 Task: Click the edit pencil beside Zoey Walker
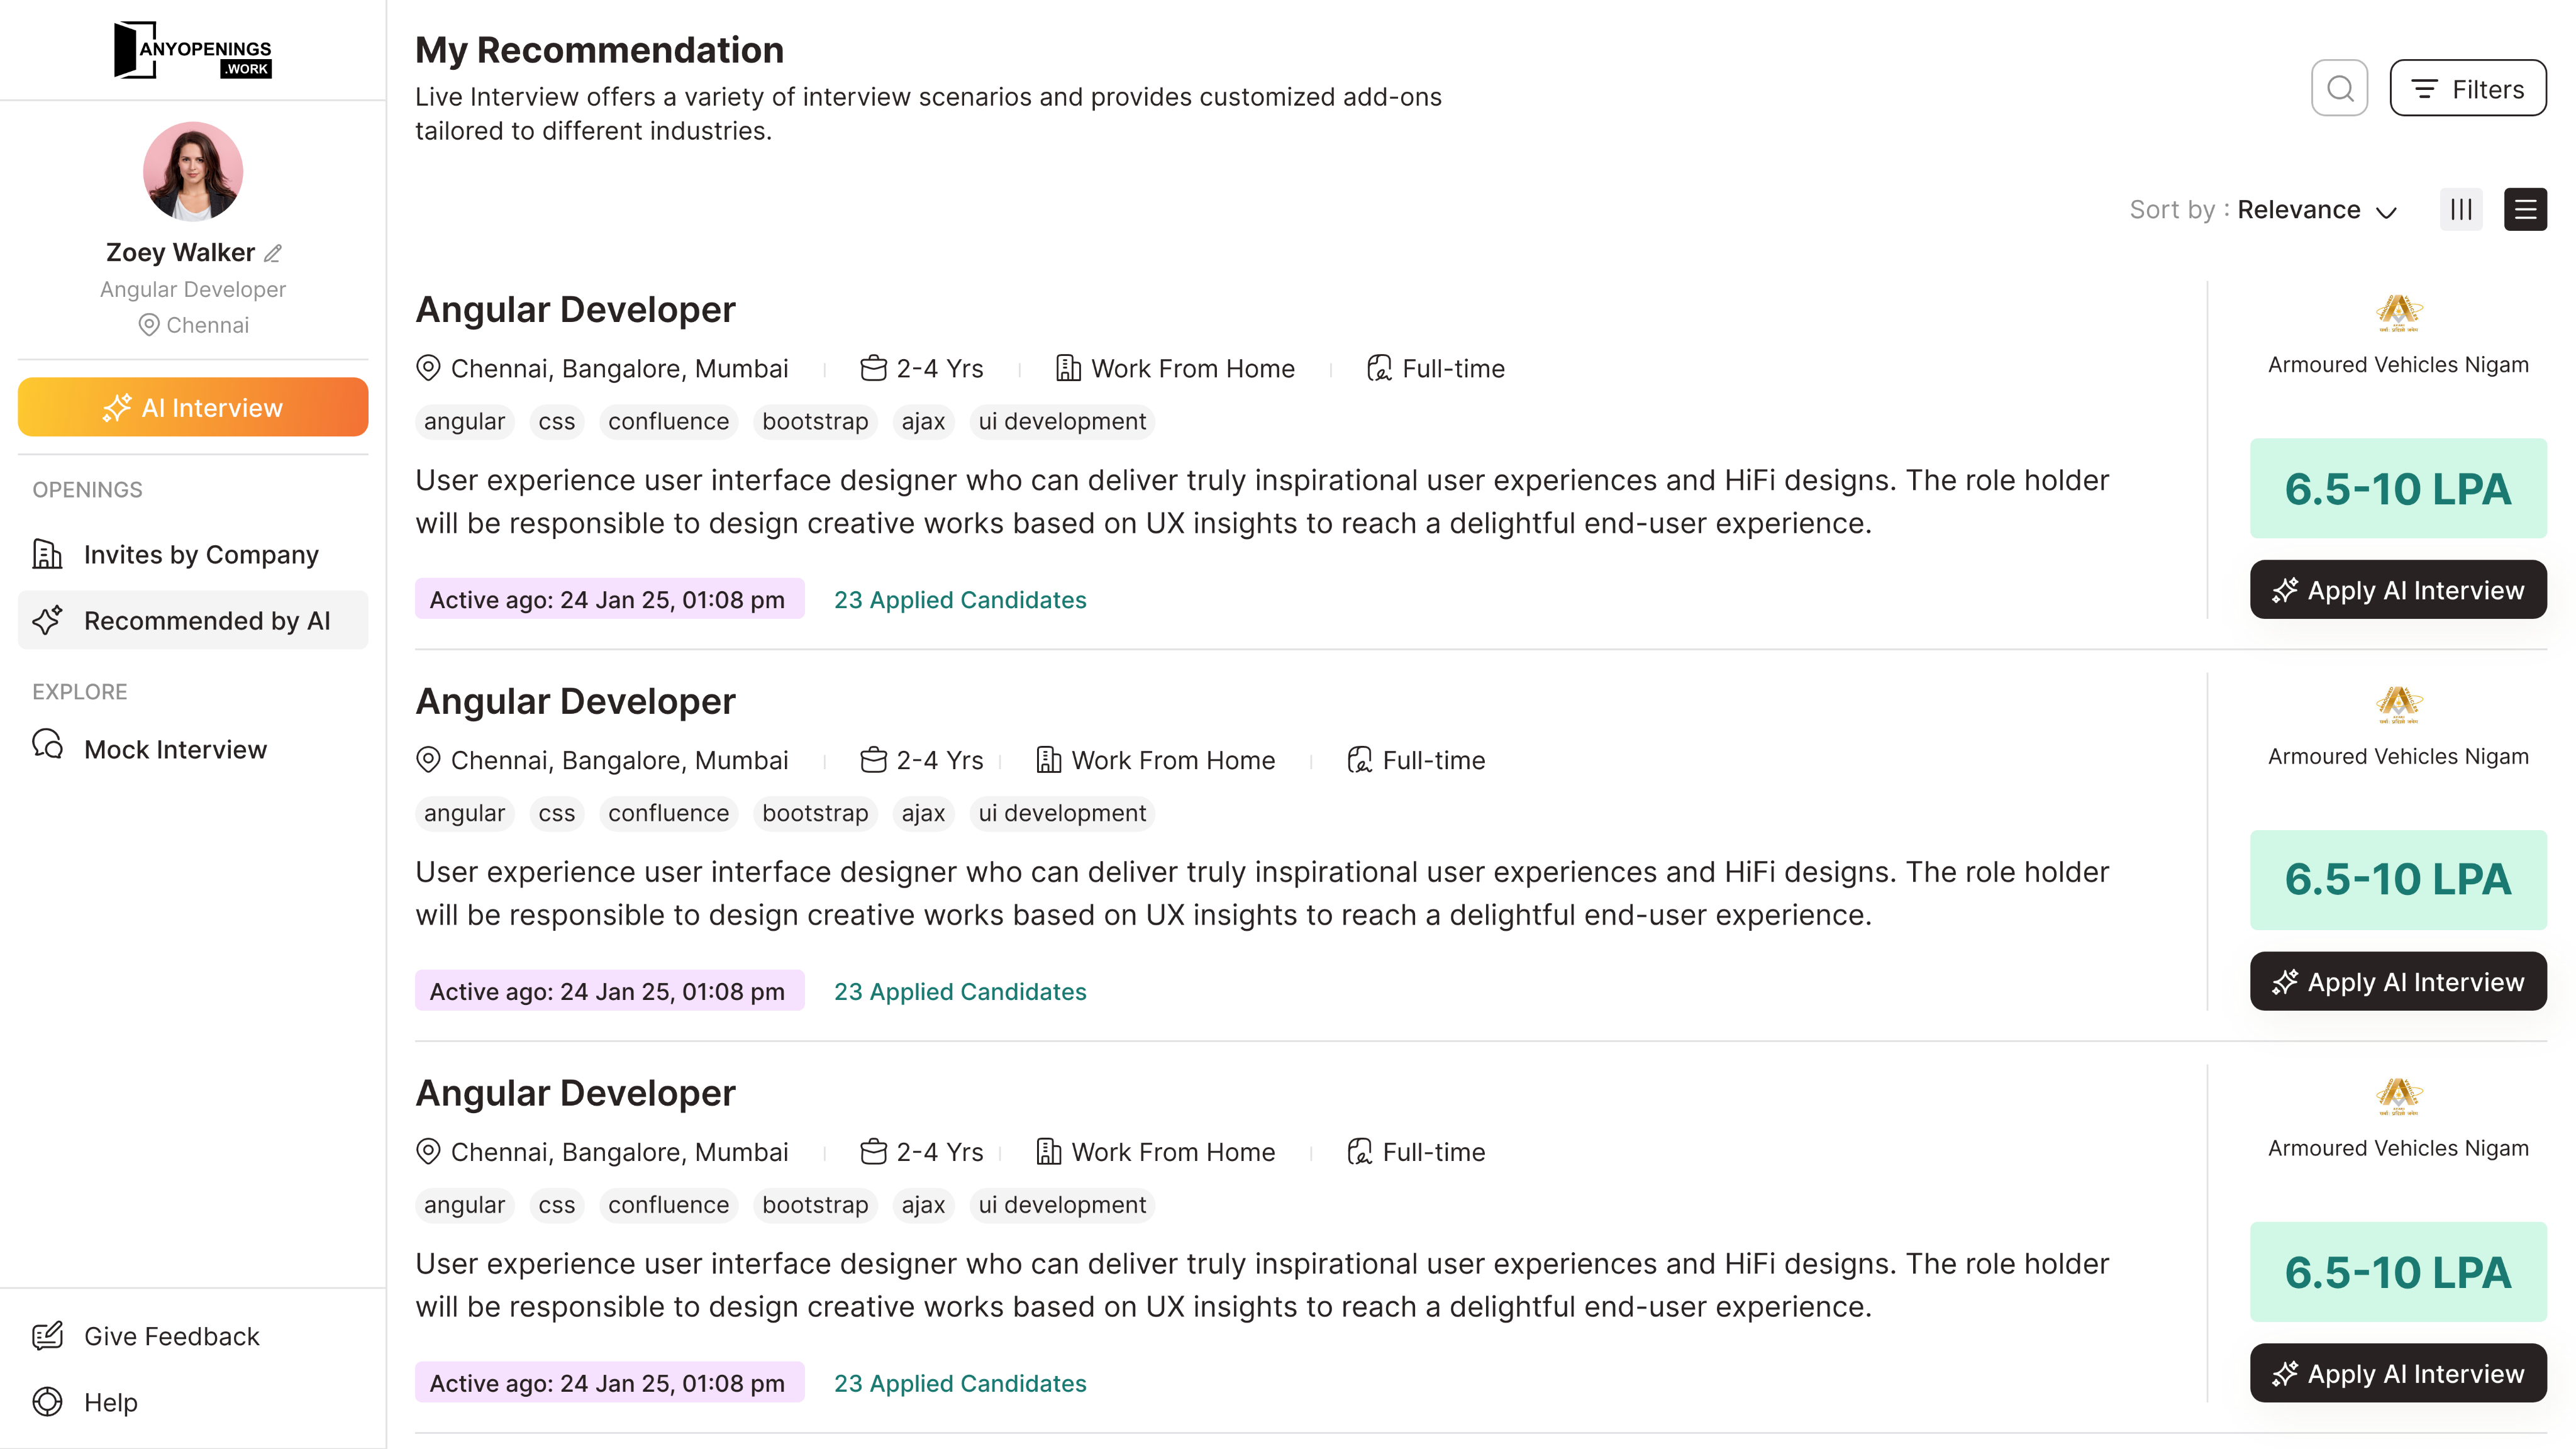272,253
